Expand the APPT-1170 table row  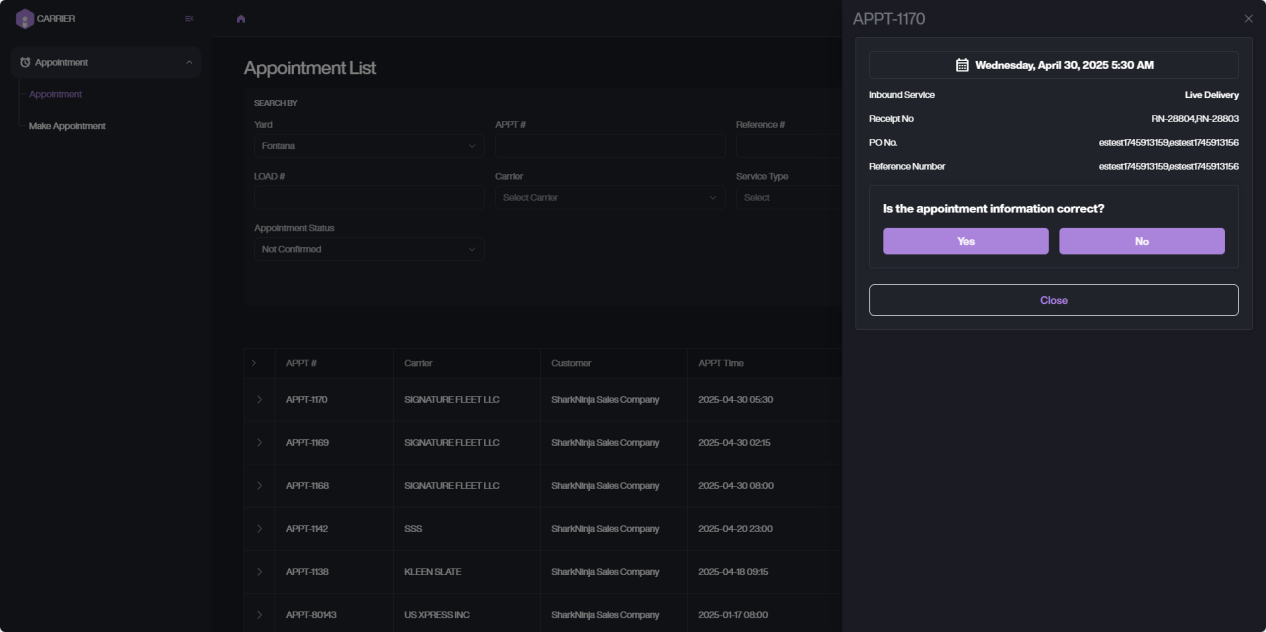click(259, 400)
